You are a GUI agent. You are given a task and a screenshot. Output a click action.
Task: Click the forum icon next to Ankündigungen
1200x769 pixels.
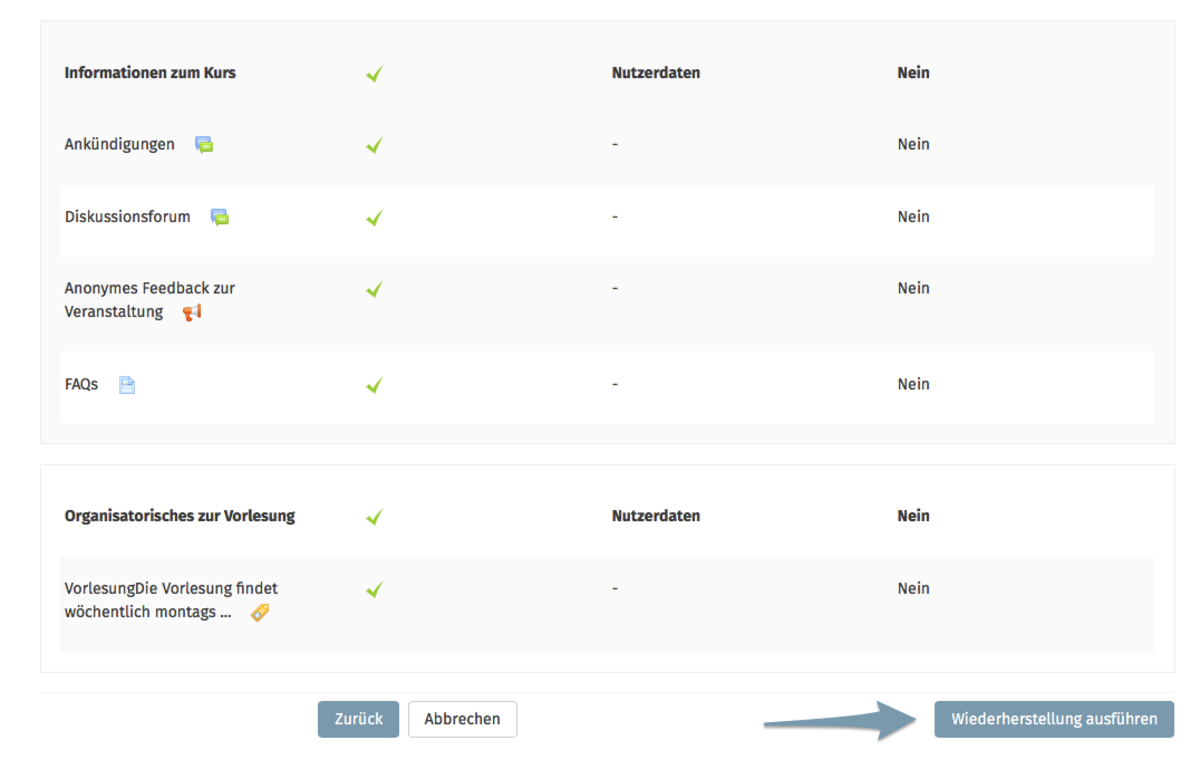coord(204,145)
